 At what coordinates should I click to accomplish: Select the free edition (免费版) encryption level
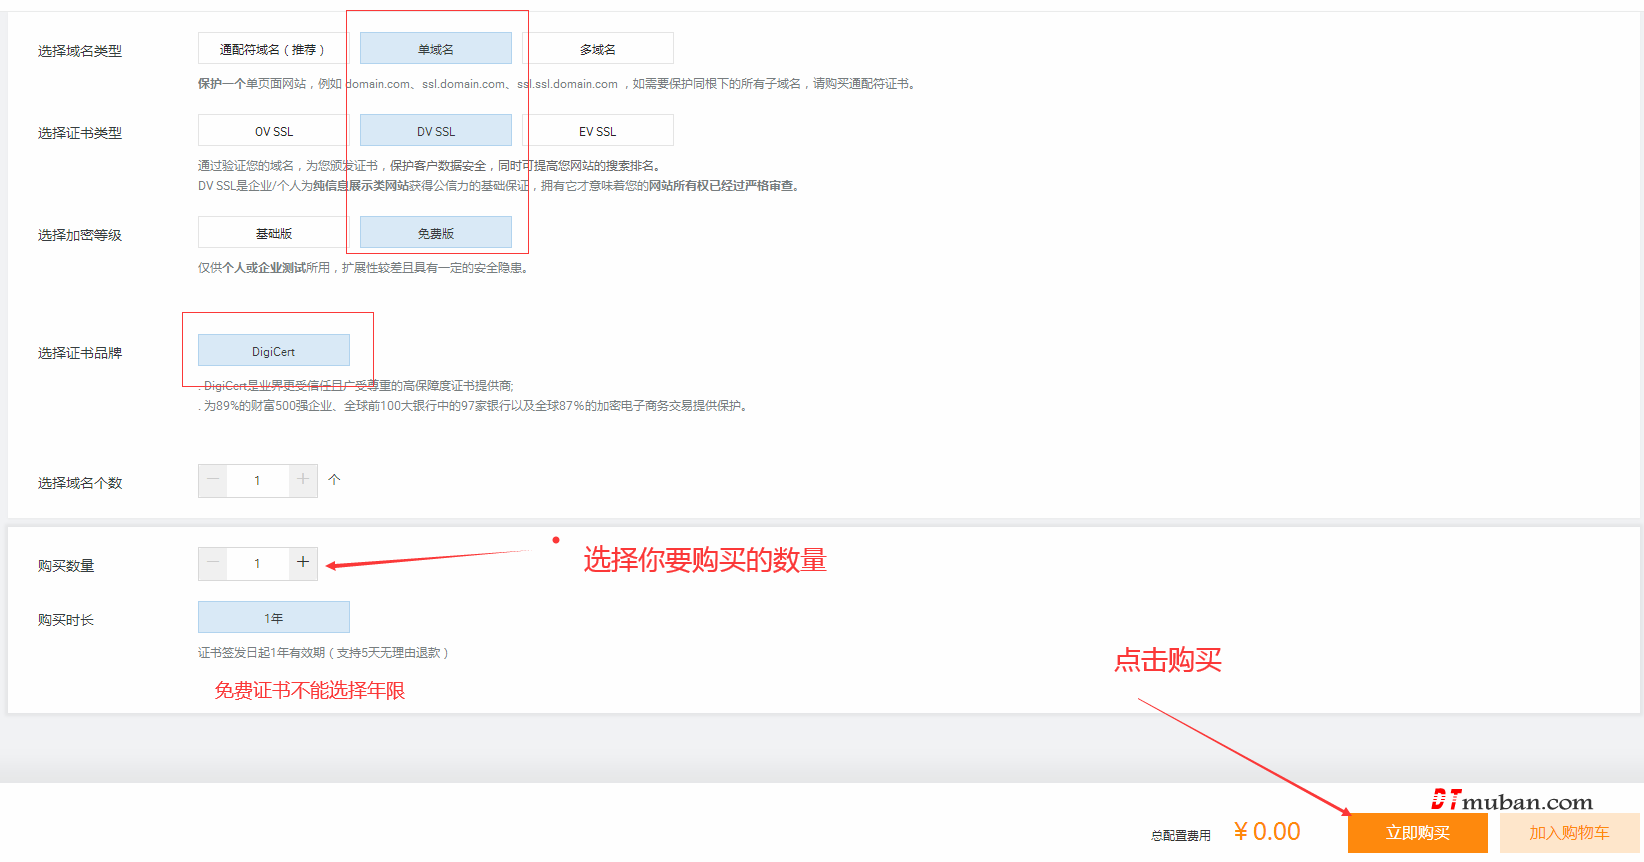tap(435, 233)
